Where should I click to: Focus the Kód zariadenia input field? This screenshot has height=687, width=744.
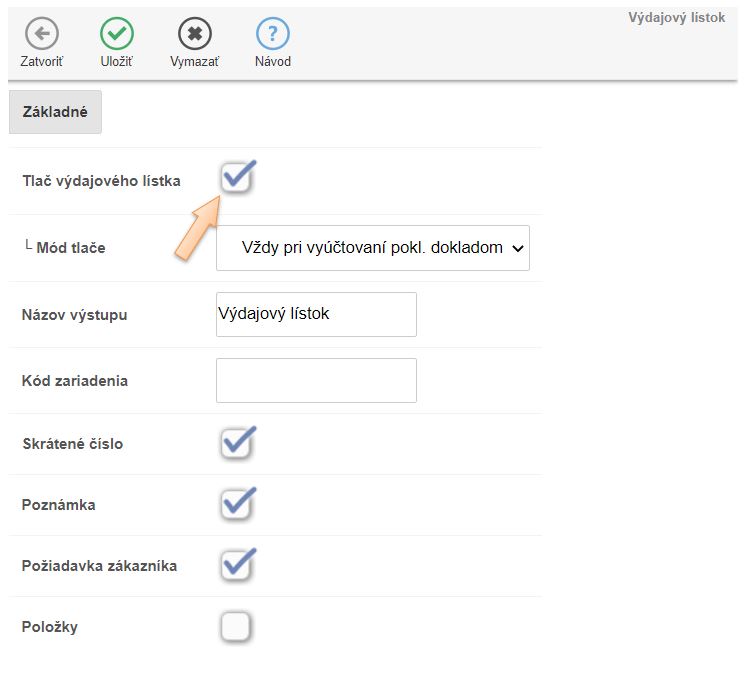point(316,380)
